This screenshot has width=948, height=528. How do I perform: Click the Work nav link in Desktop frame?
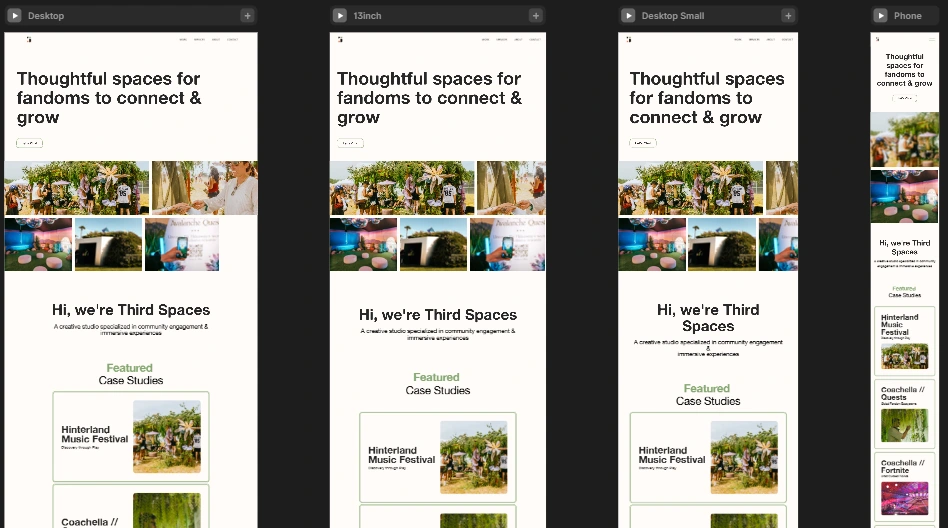(183, 39)
